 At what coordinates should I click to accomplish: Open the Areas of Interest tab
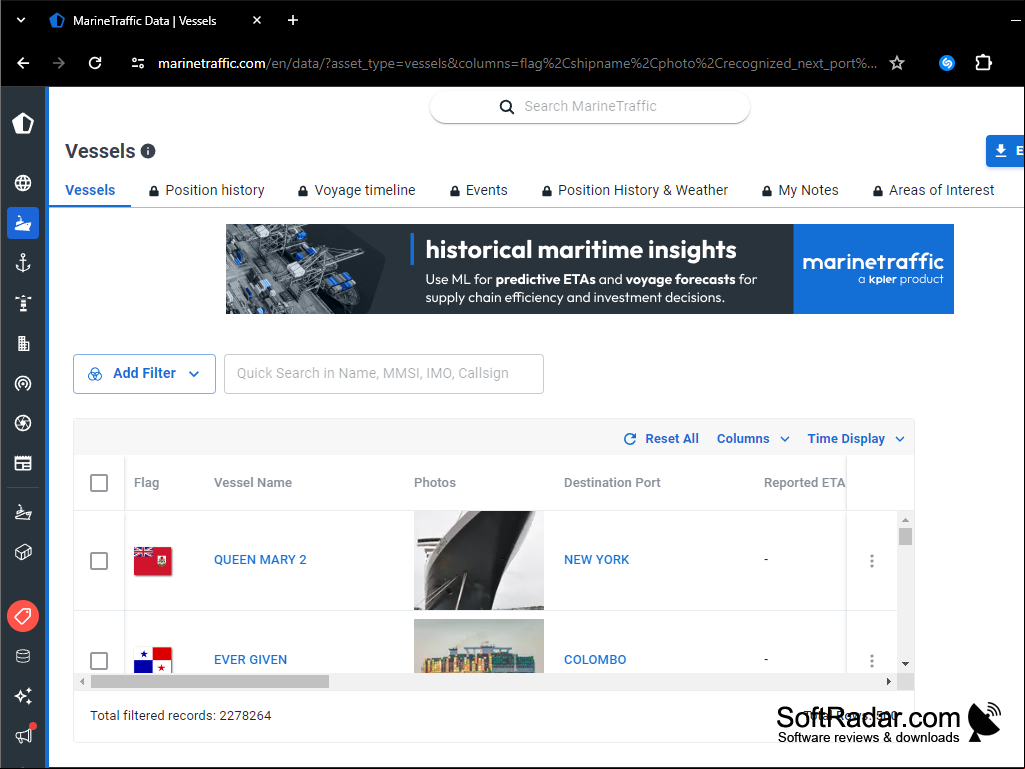click(x=933, y=190)
